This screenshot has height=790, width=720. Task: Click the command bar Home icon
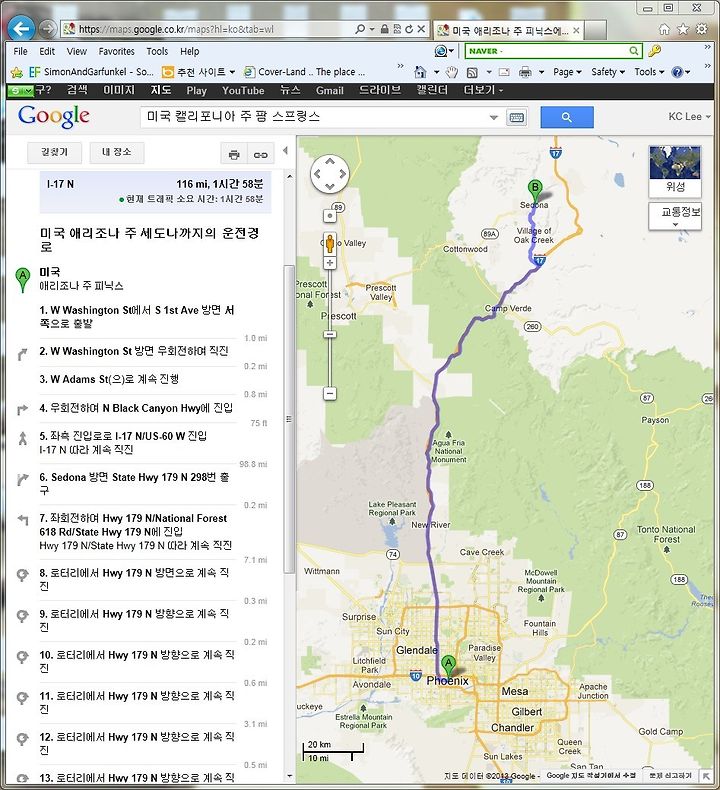420,72
